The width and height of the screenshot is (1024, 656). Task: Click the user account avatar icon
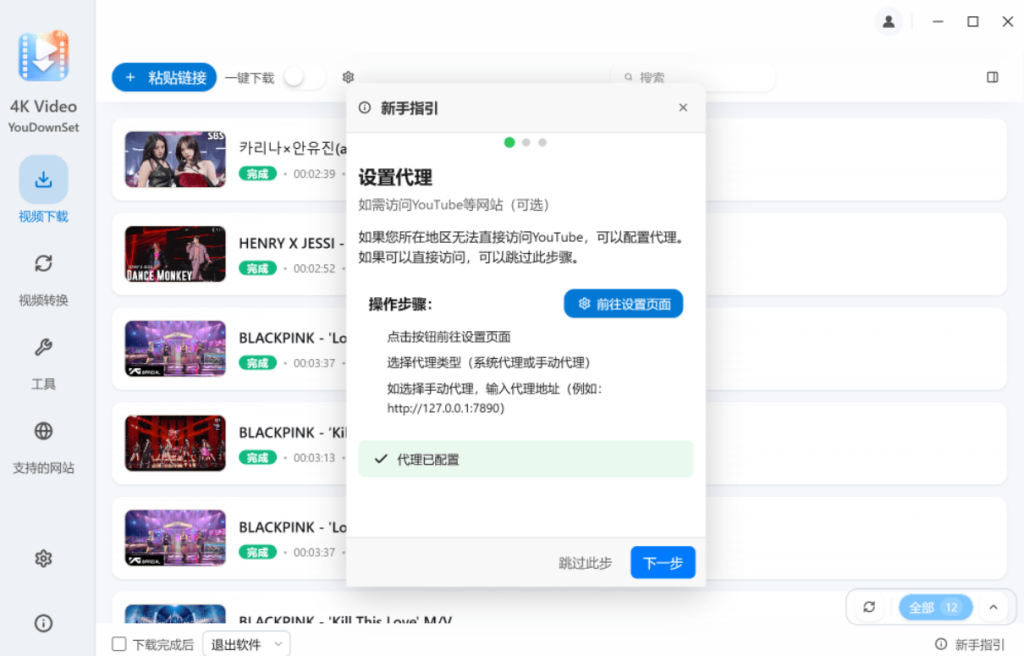[x=888, y=22]
